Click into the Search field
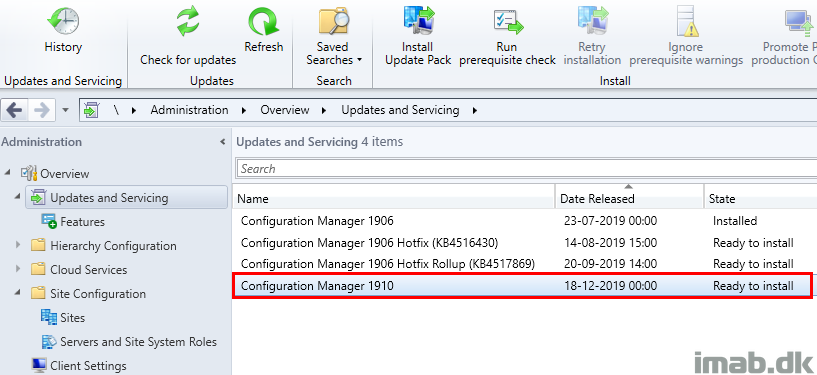Viewport: 817px width, 375px height. 527,169
